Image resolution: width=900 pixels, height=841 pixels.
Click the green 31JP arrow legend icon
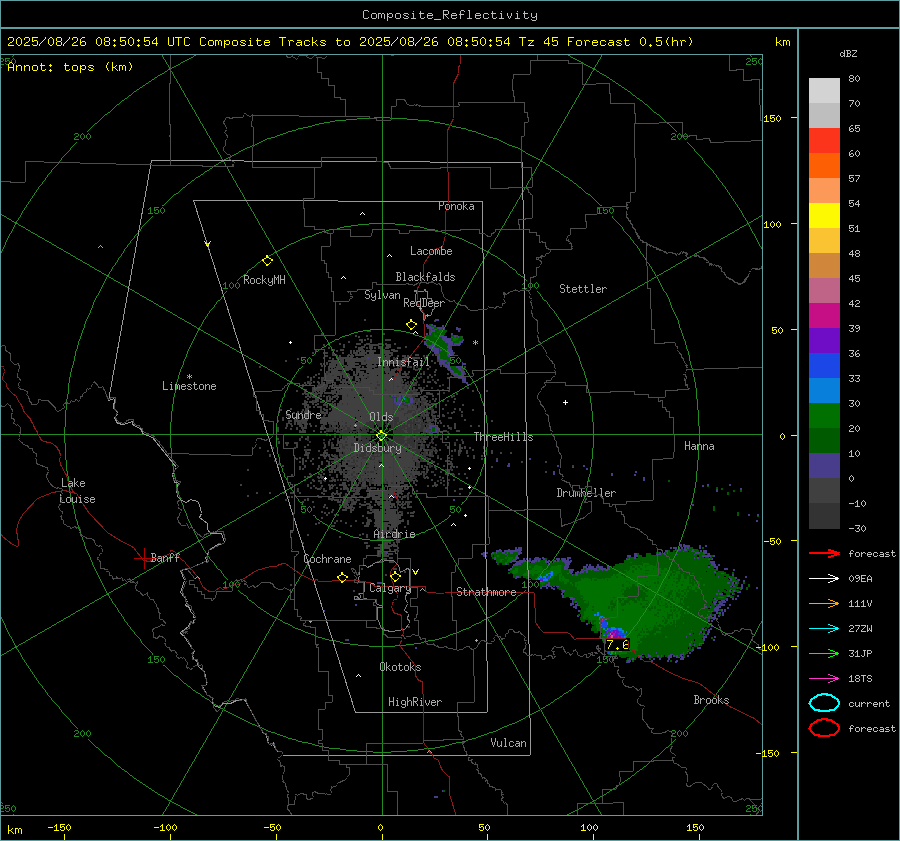coord(824,653)
